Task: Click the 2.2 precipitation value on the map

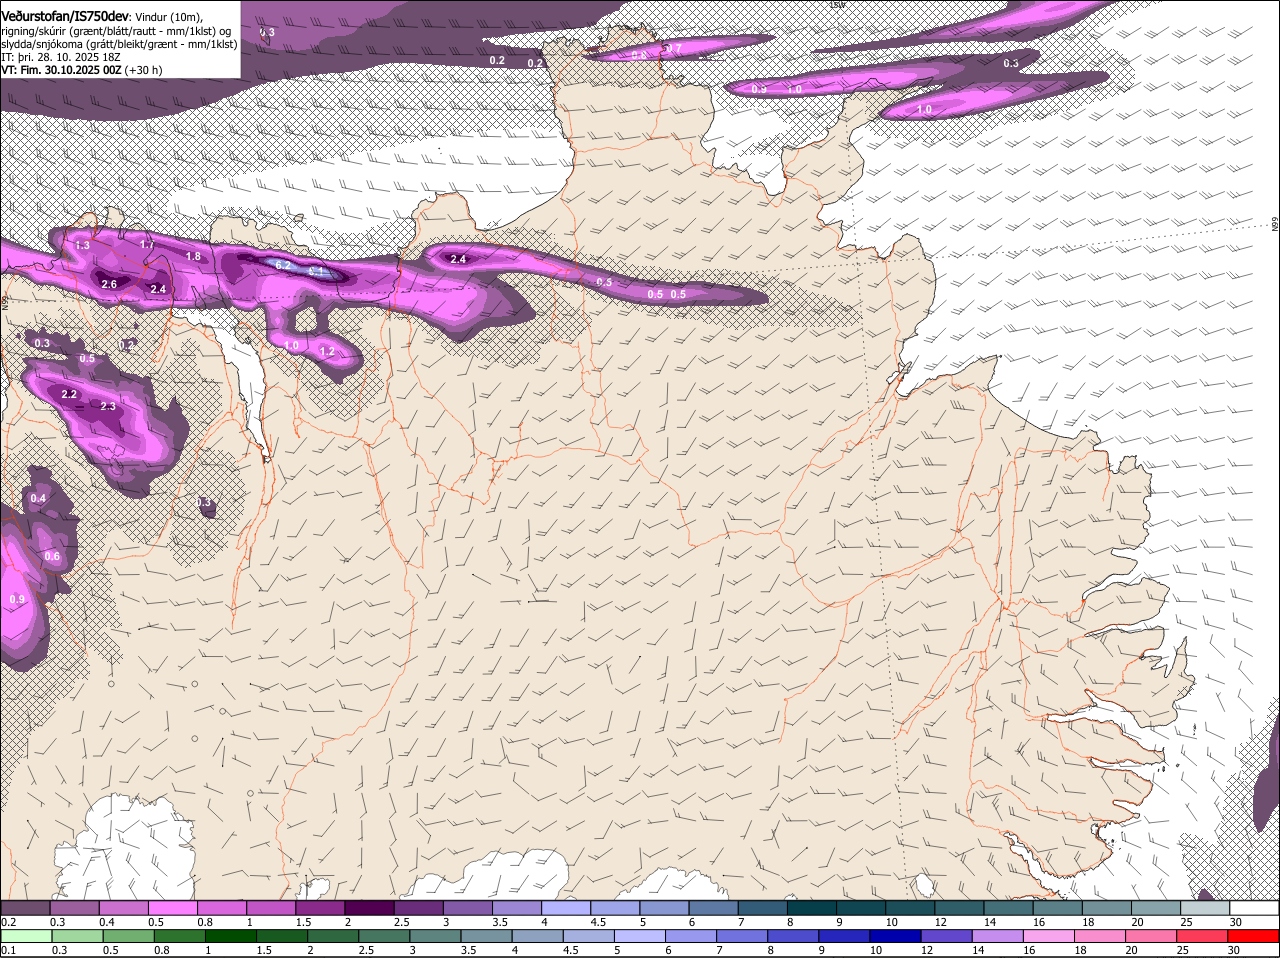Action: pyautogui.click(x=69, y=394)
